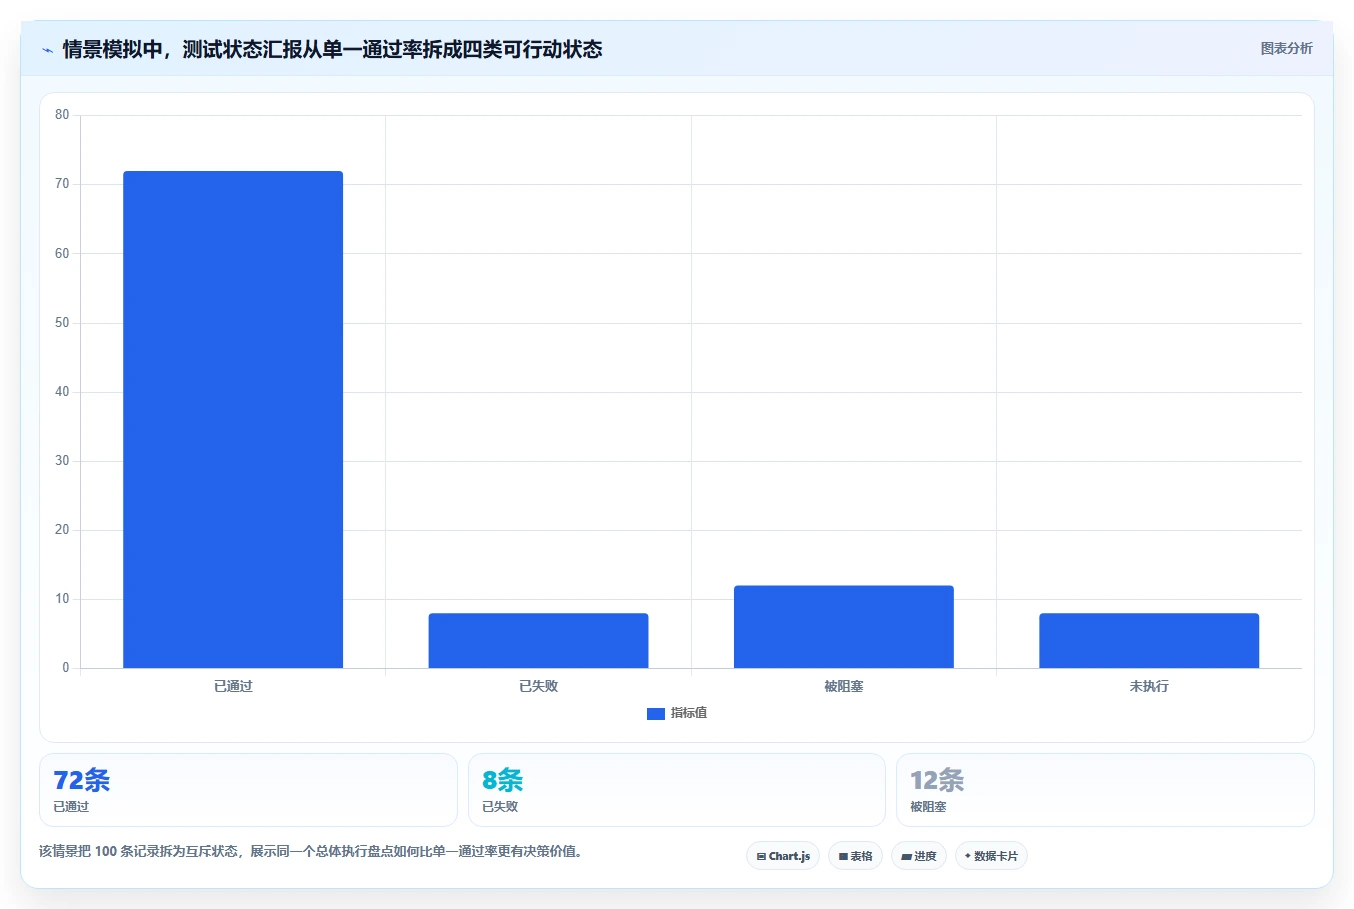Click the footer description about 100 条记录
This screenshot has width=1354, height=909.
click(x=311, y=852)
